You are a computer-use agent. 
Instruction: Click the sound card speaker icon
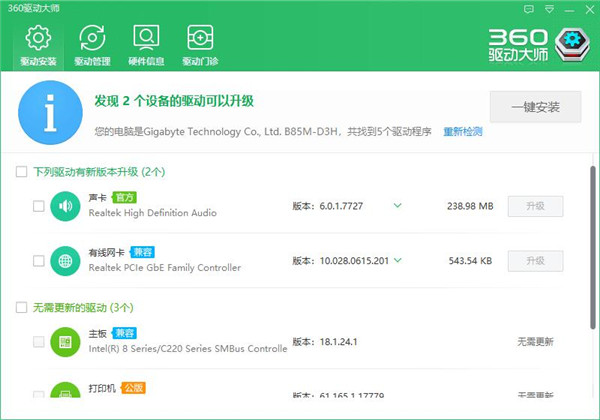tap(65, 206)
